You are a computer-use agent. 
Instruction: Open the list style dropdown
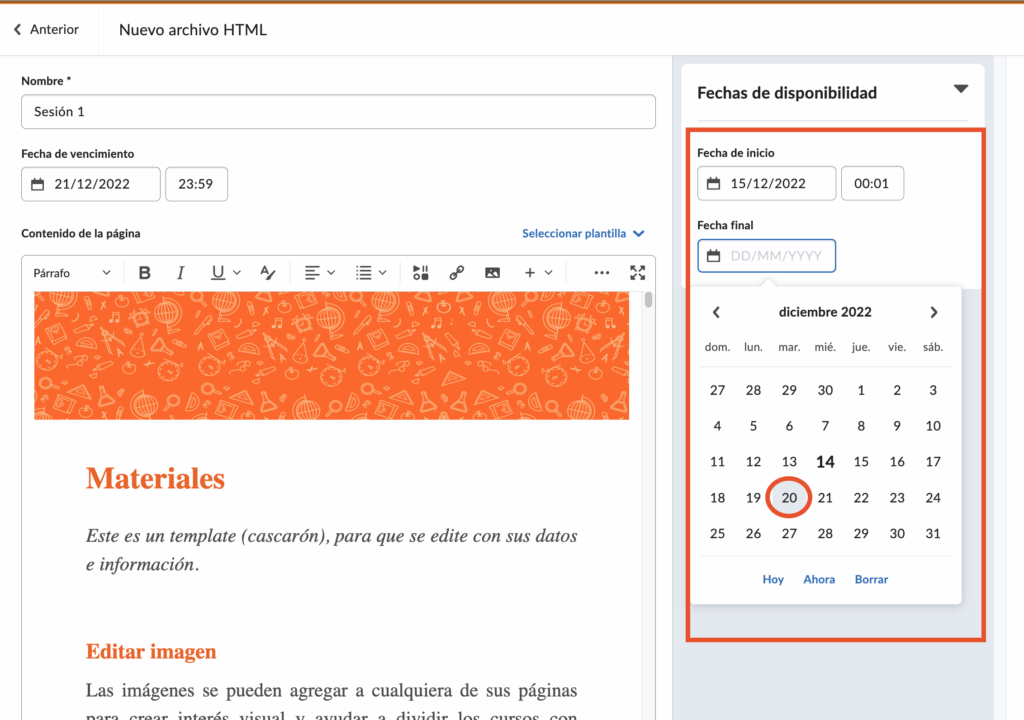click(372, 273)
